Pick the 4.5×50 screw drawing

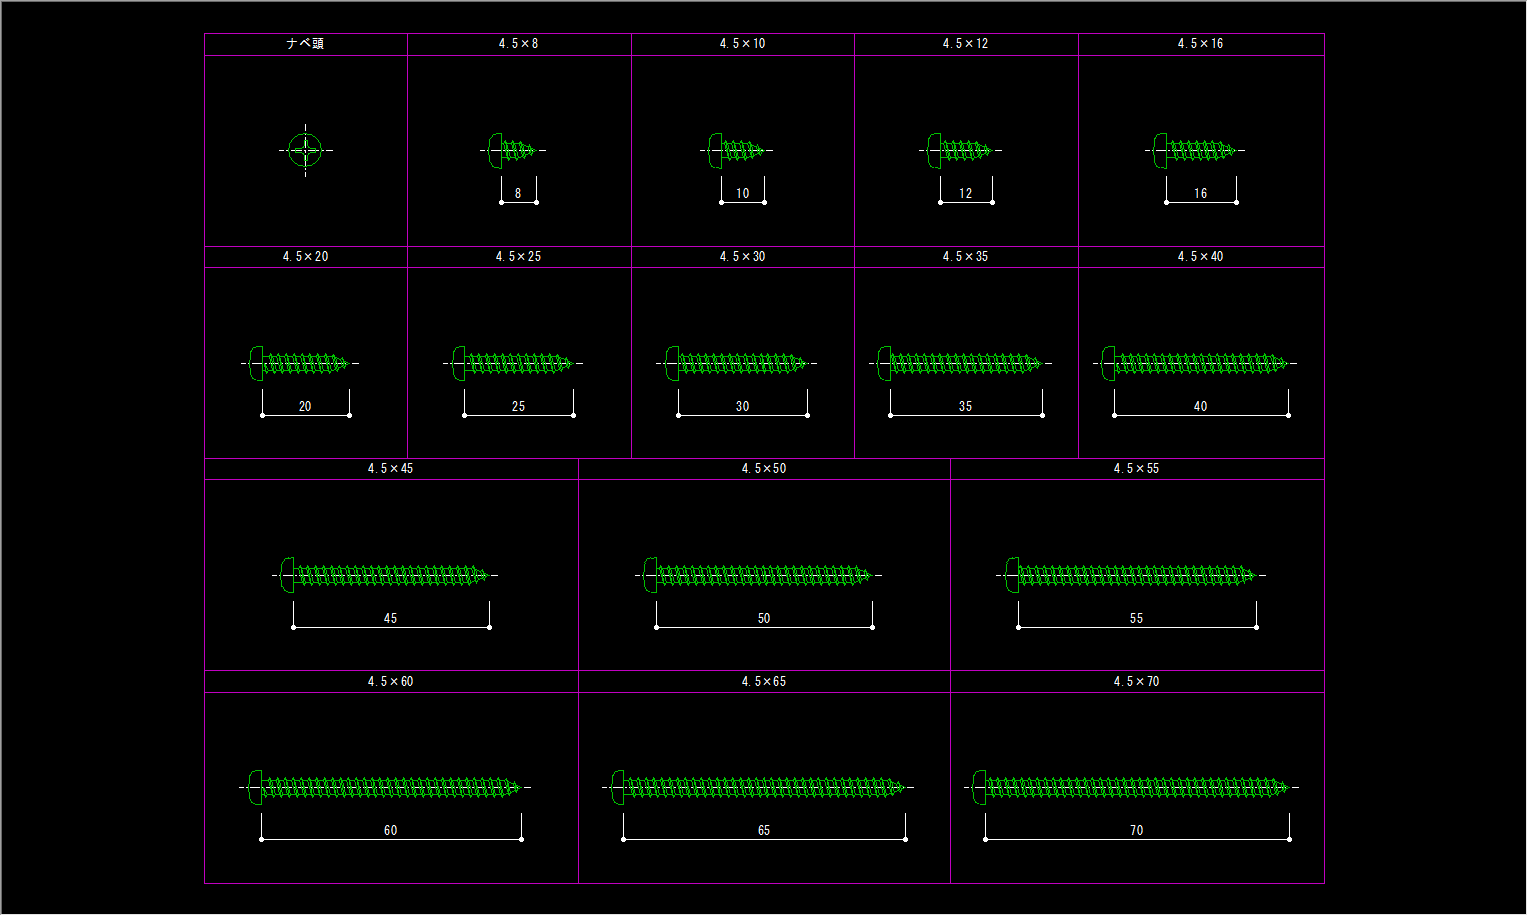(x=759, y=575)
